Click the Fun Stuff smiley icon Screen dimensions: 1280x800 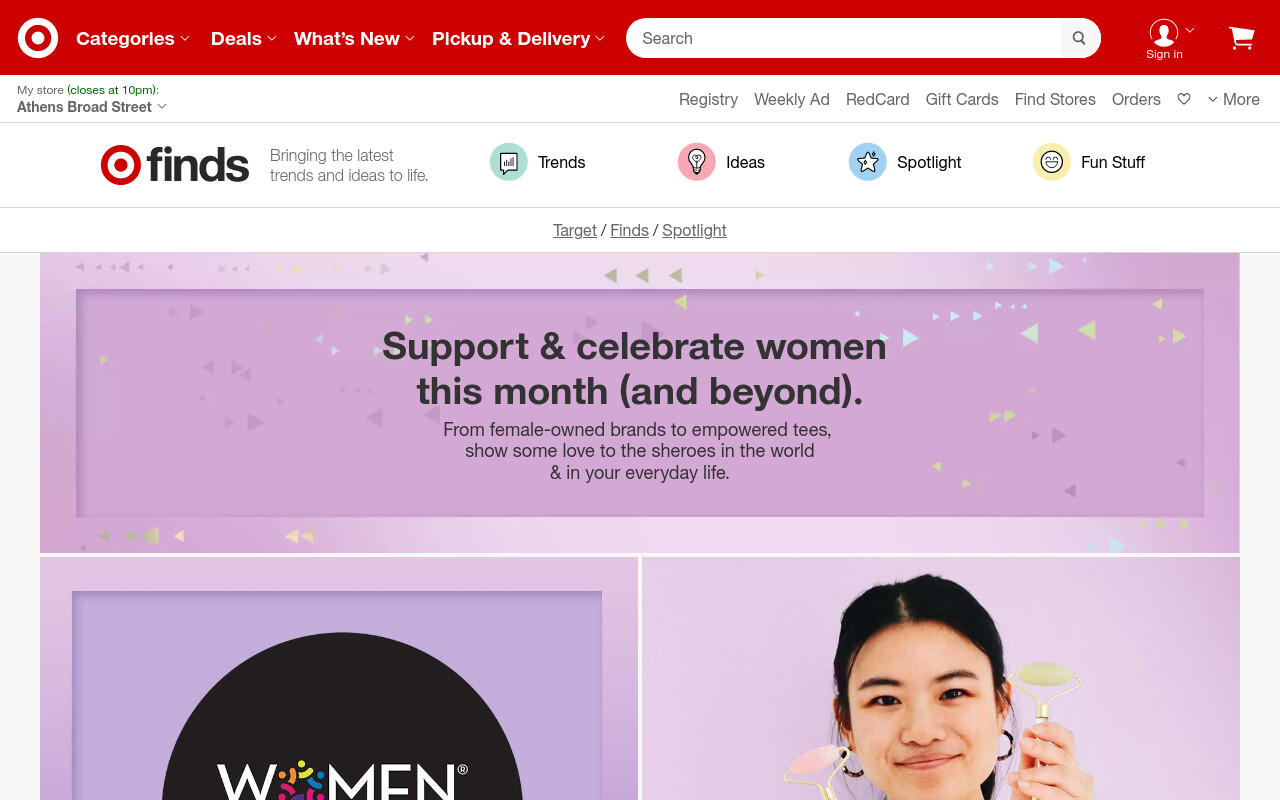pos(1052,162)
